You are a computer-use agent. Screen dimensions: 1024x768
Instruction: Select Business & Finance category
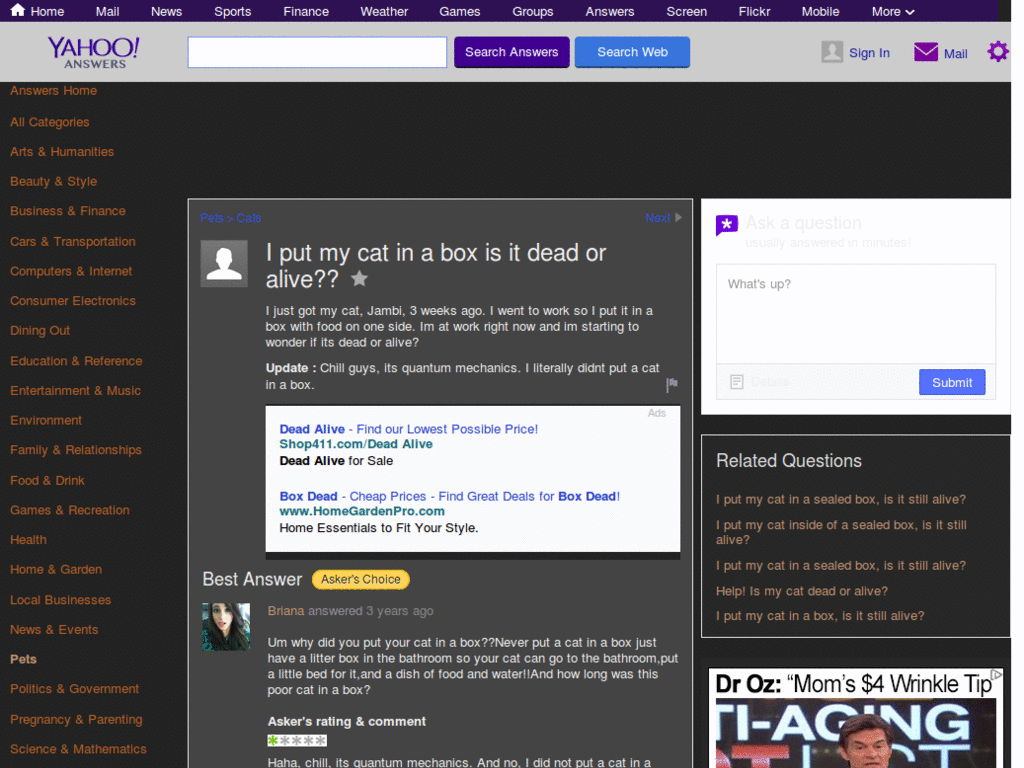[x=68, y=211]
